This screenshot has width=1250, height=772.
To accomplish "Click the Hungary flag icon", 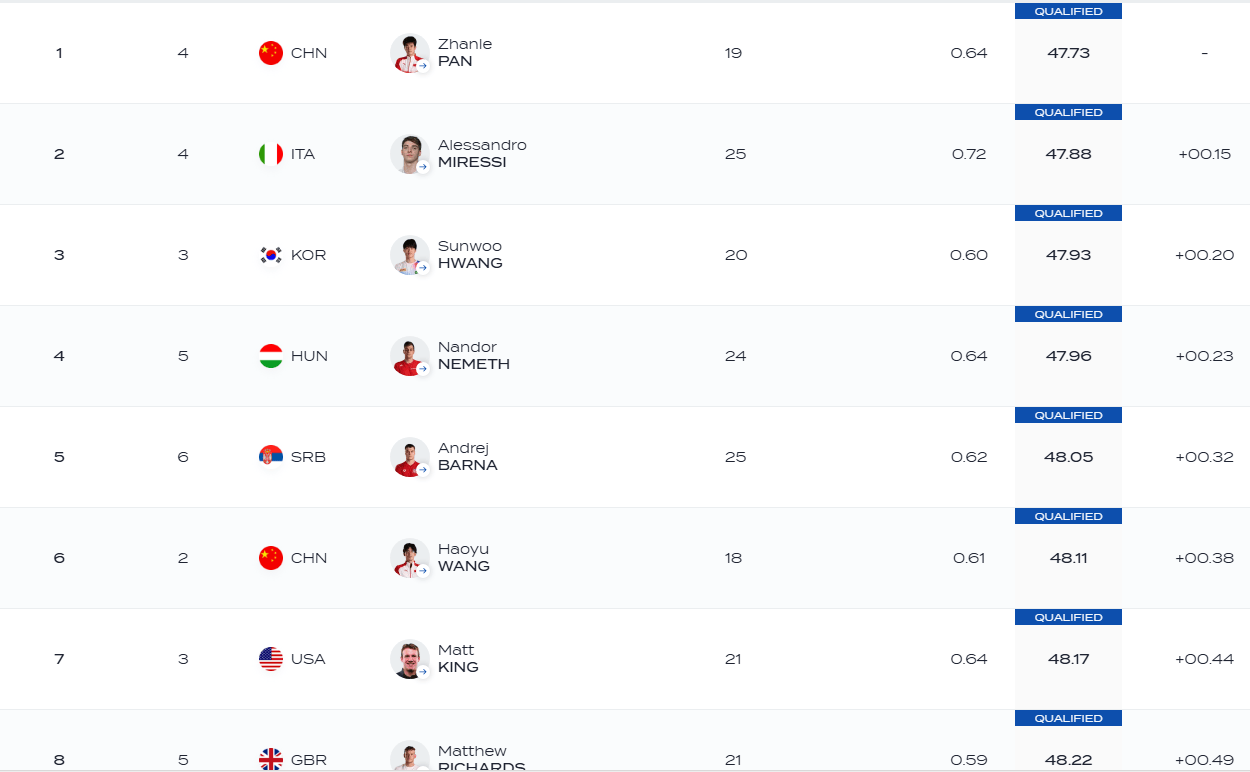I will (x=271, y=356).
